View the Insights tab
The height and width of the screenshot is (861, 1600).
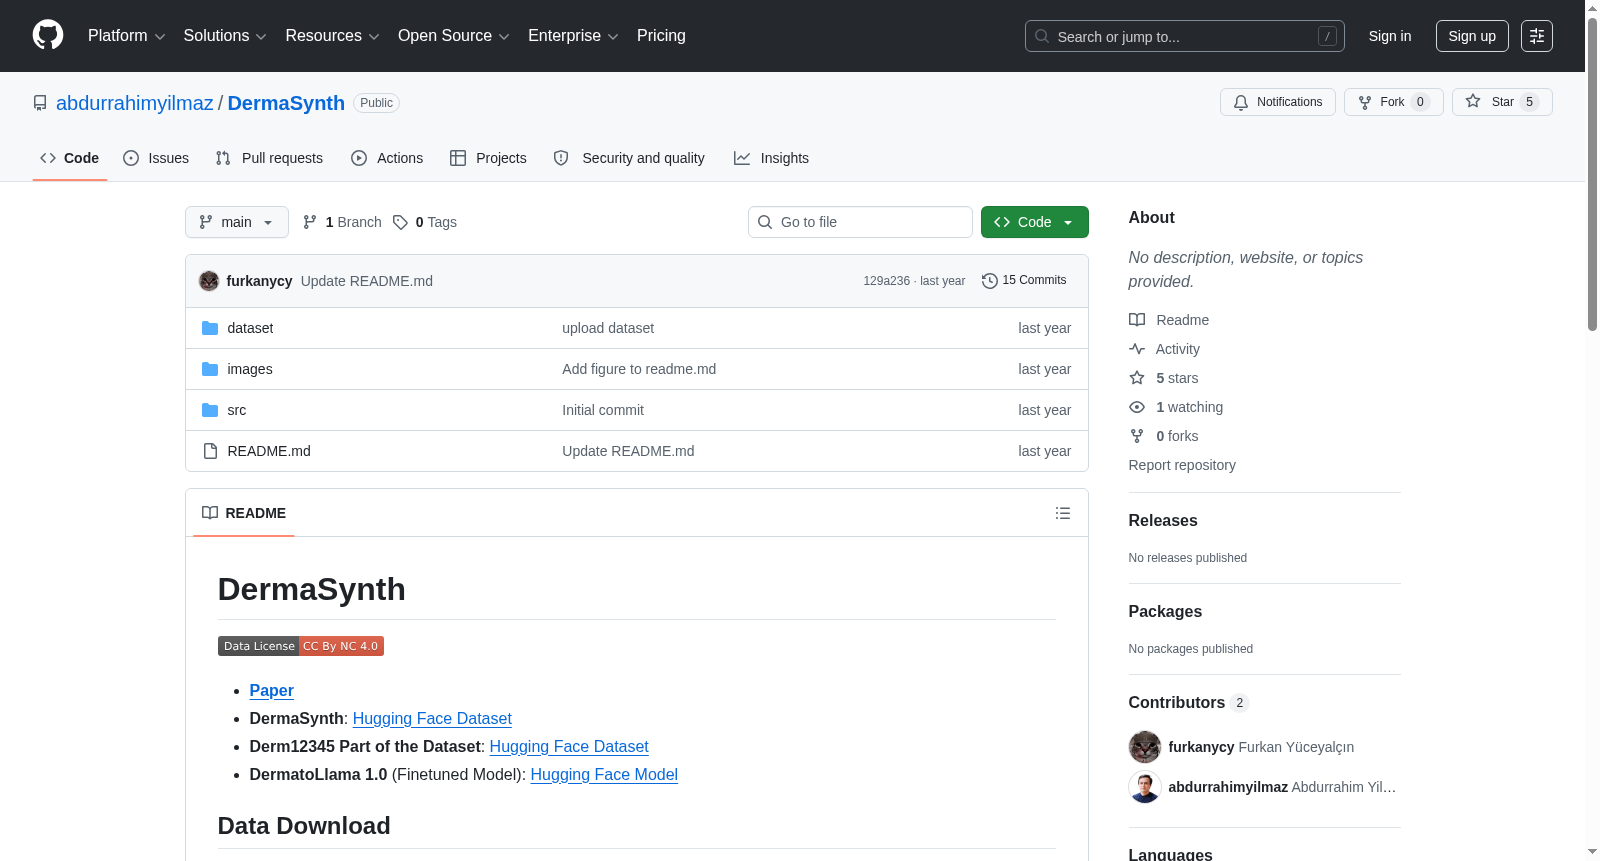point(771,158)
